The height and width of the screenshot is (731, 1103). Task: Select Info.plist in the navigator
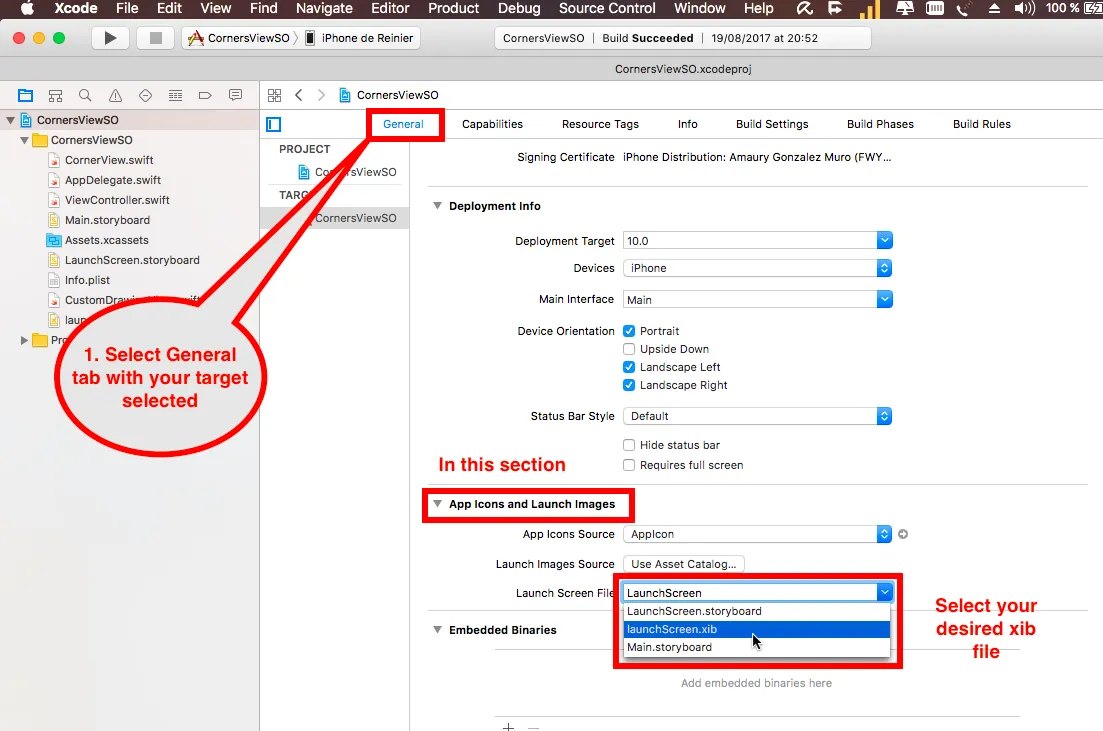pyautogui.click(x=87, y=280)
